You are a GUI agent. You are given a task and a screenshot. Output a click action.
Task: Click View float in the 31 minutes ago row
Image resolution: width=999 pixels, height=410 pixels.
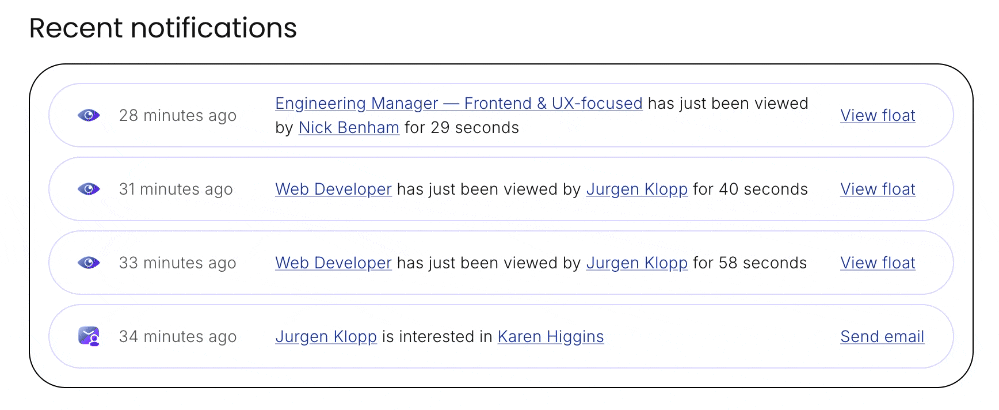coord(877,189)
